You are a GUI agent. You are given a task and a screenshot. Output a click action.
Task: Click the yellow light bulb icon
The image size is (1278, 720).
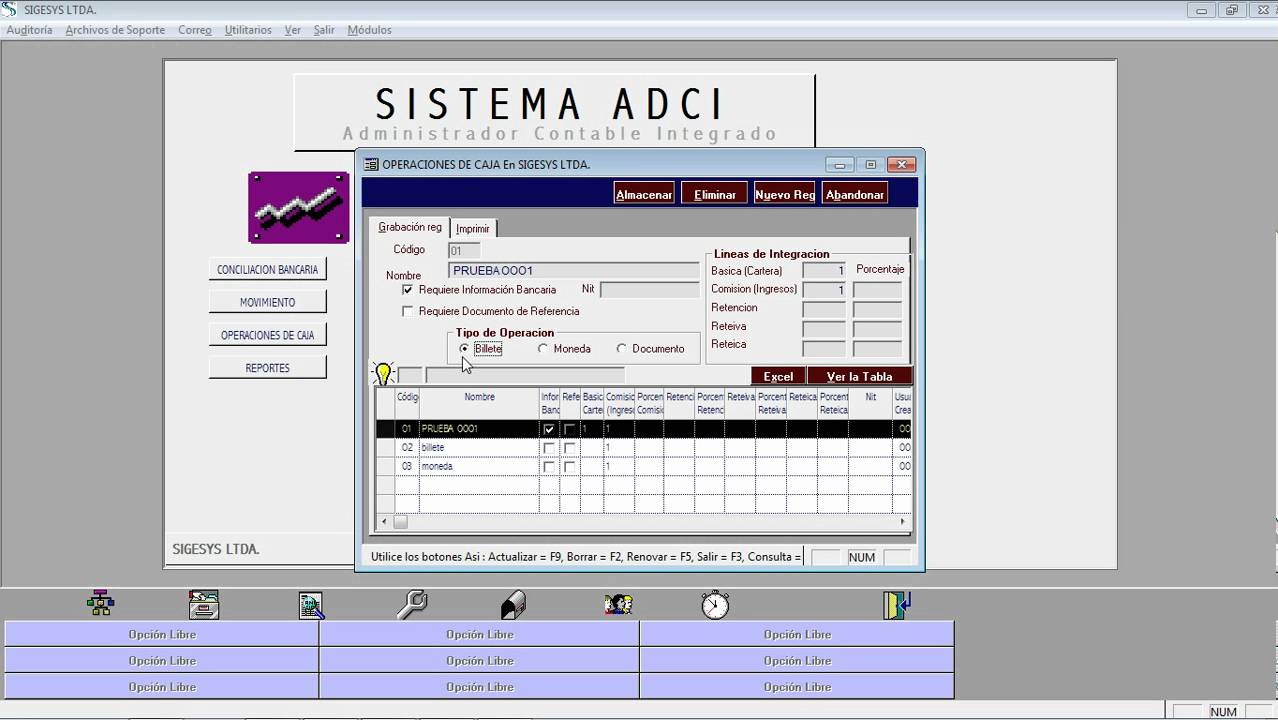coord(383,374)
